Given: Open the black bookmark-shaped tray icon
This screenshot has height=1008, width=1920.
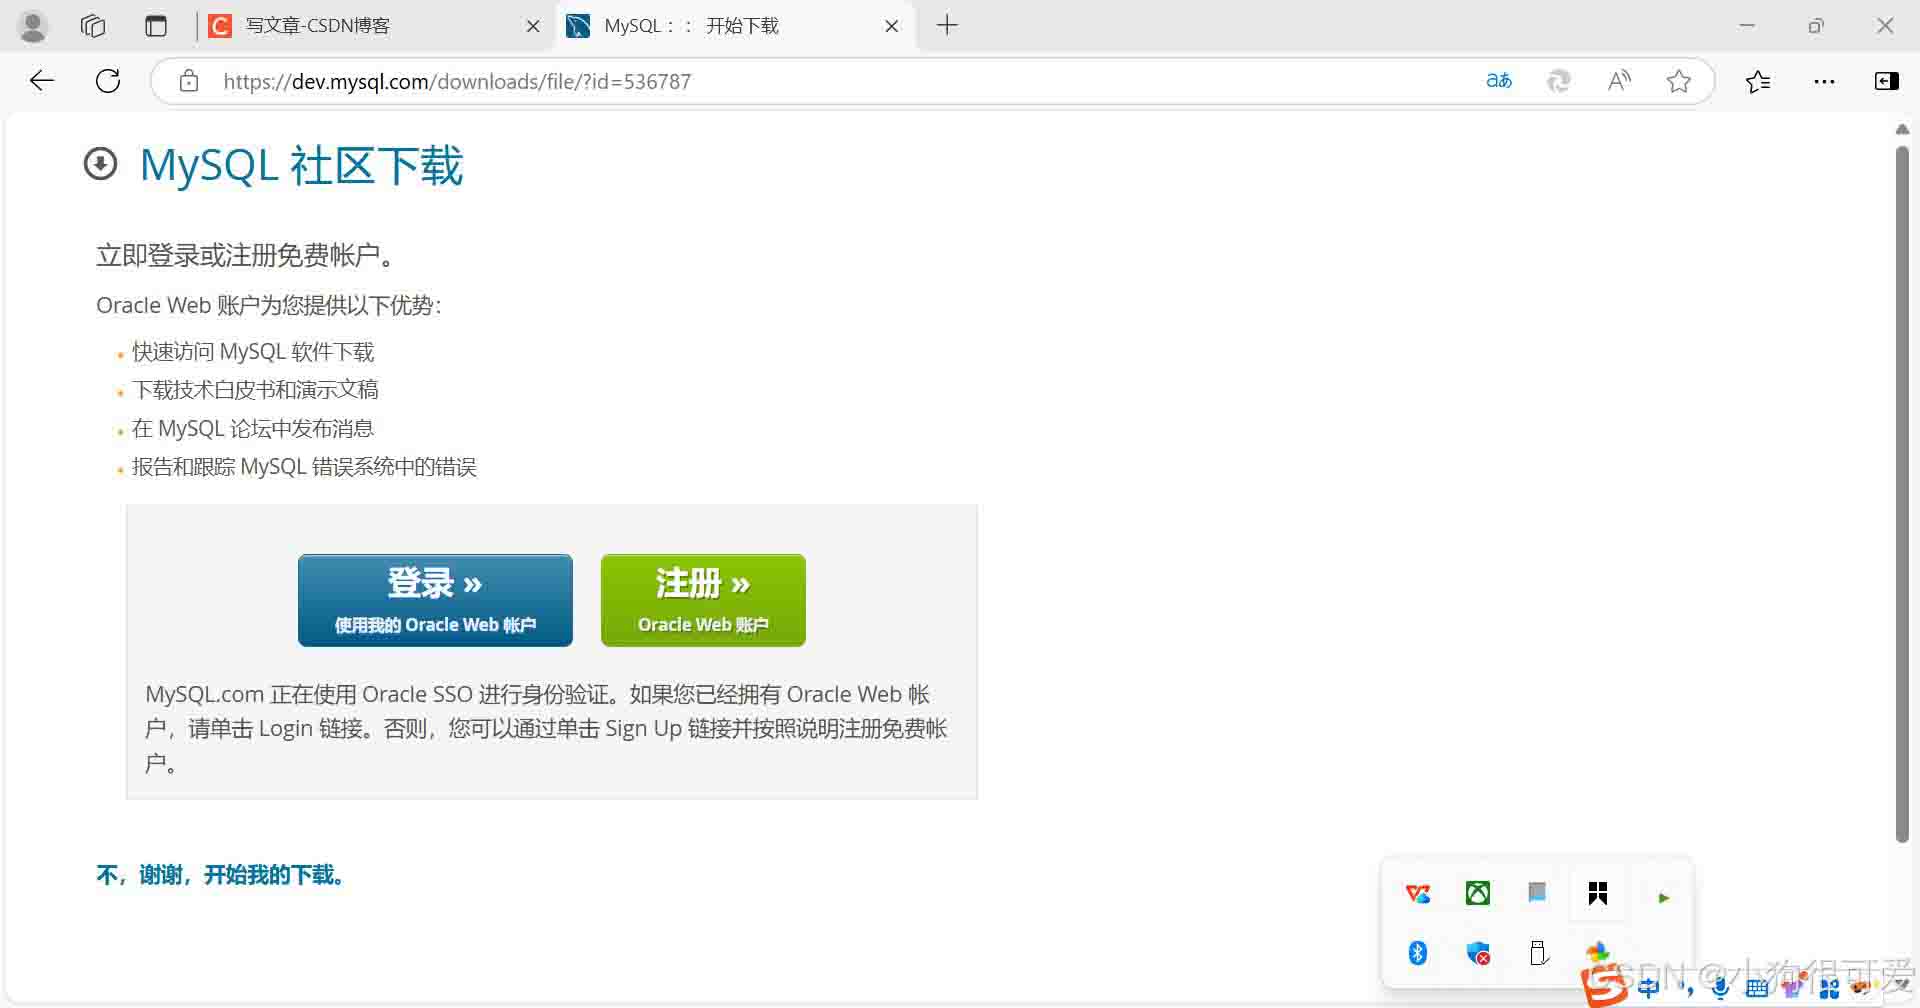Looking at the screenshot, I should pyautogui.click(x=1598, y=893).
